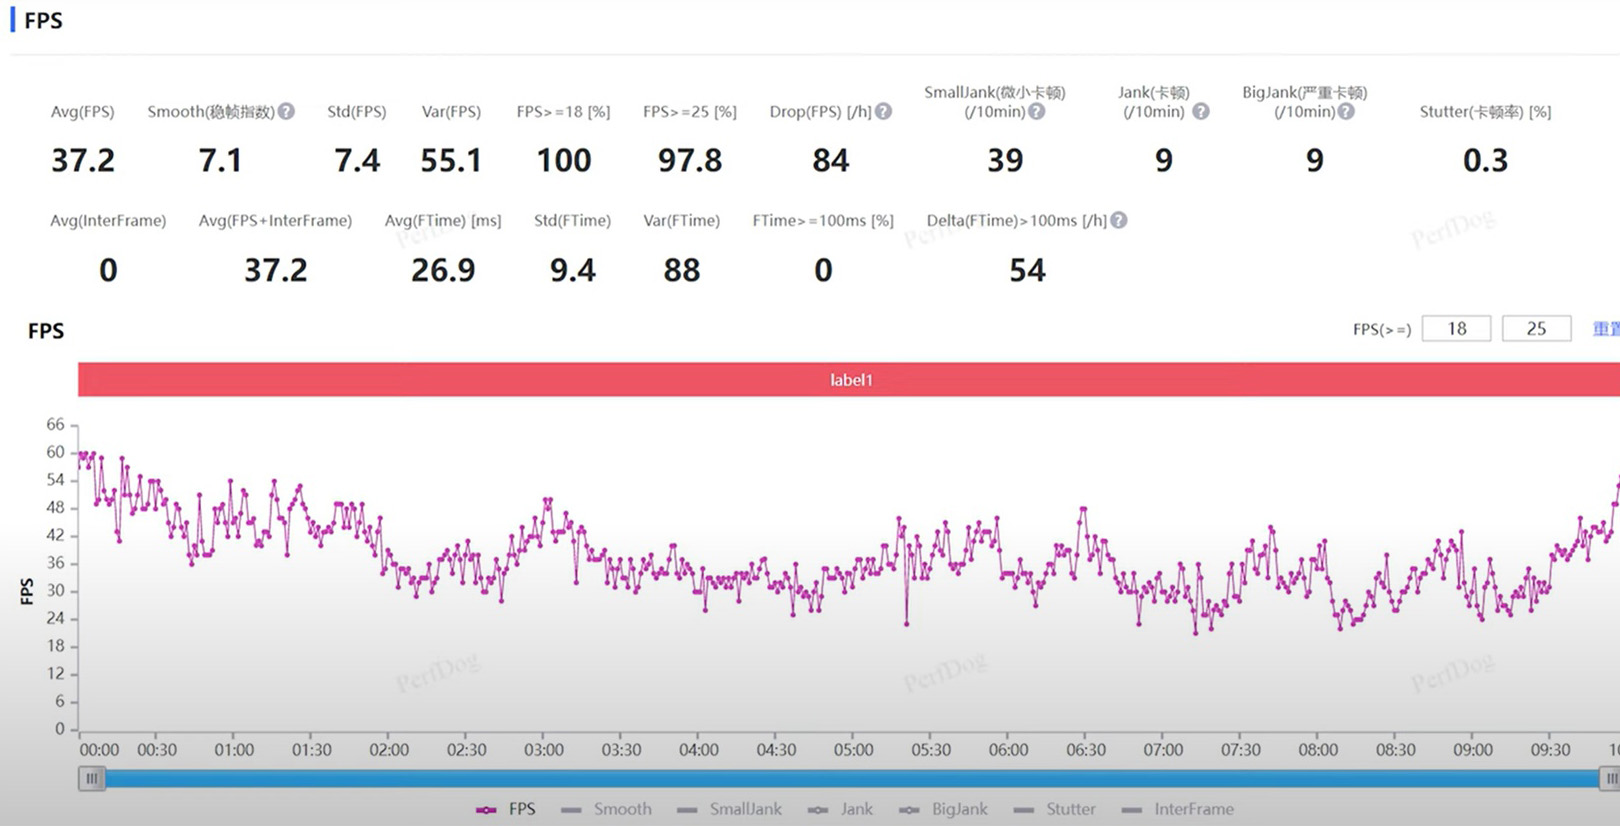
Task: Show InterFrame series in legend
Action: click(1177, 809)
